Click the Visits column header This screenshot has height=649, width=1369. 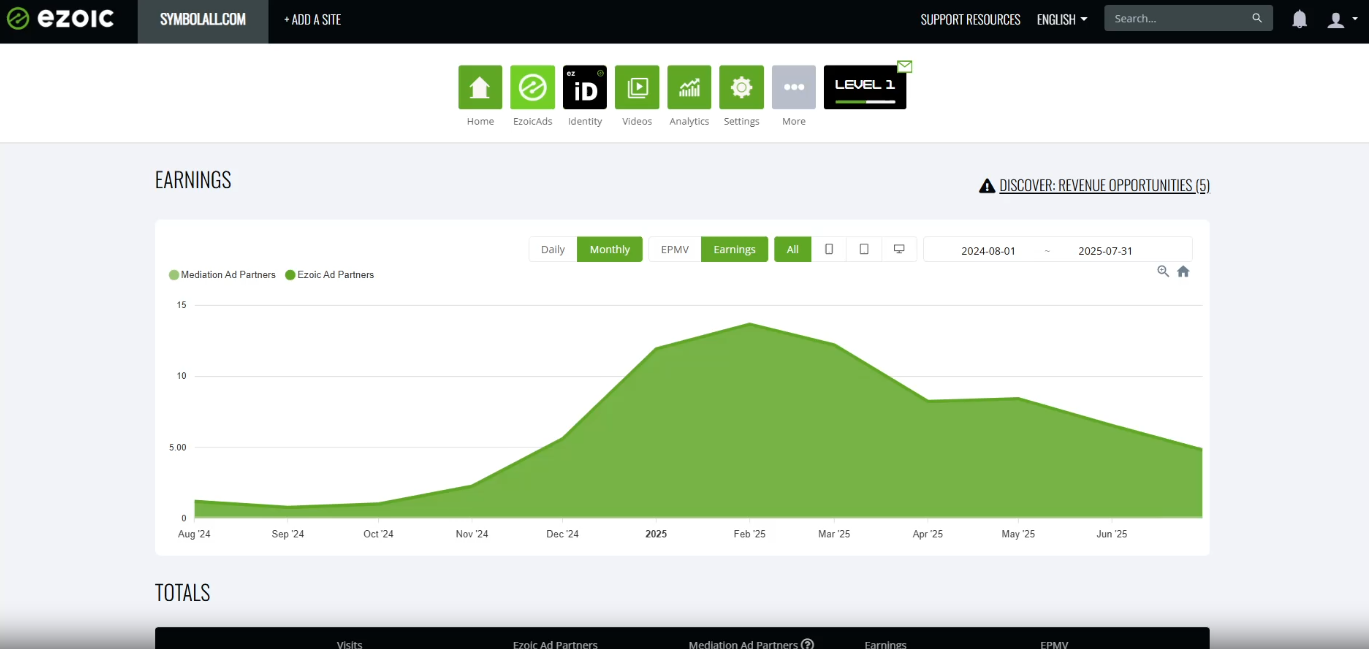pyautogui.click(x=349, y=644)
